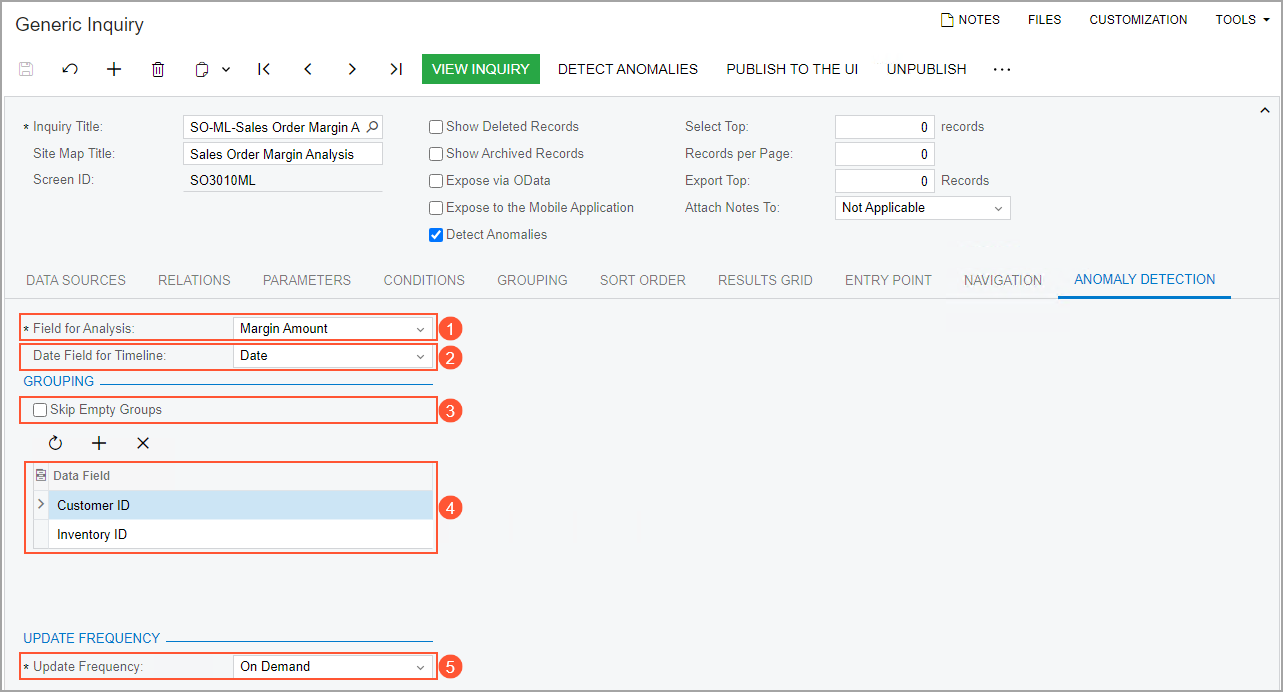Click the Records per Page input field
Viewport: 1283px width, 692px height.
[884, 154]
